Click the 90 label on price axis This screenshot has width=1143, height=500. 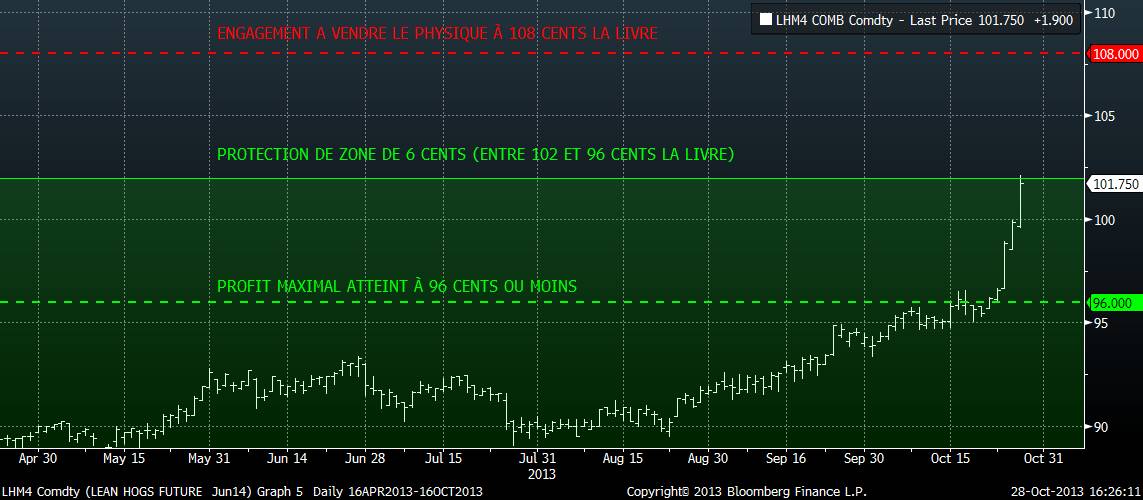1101,427
